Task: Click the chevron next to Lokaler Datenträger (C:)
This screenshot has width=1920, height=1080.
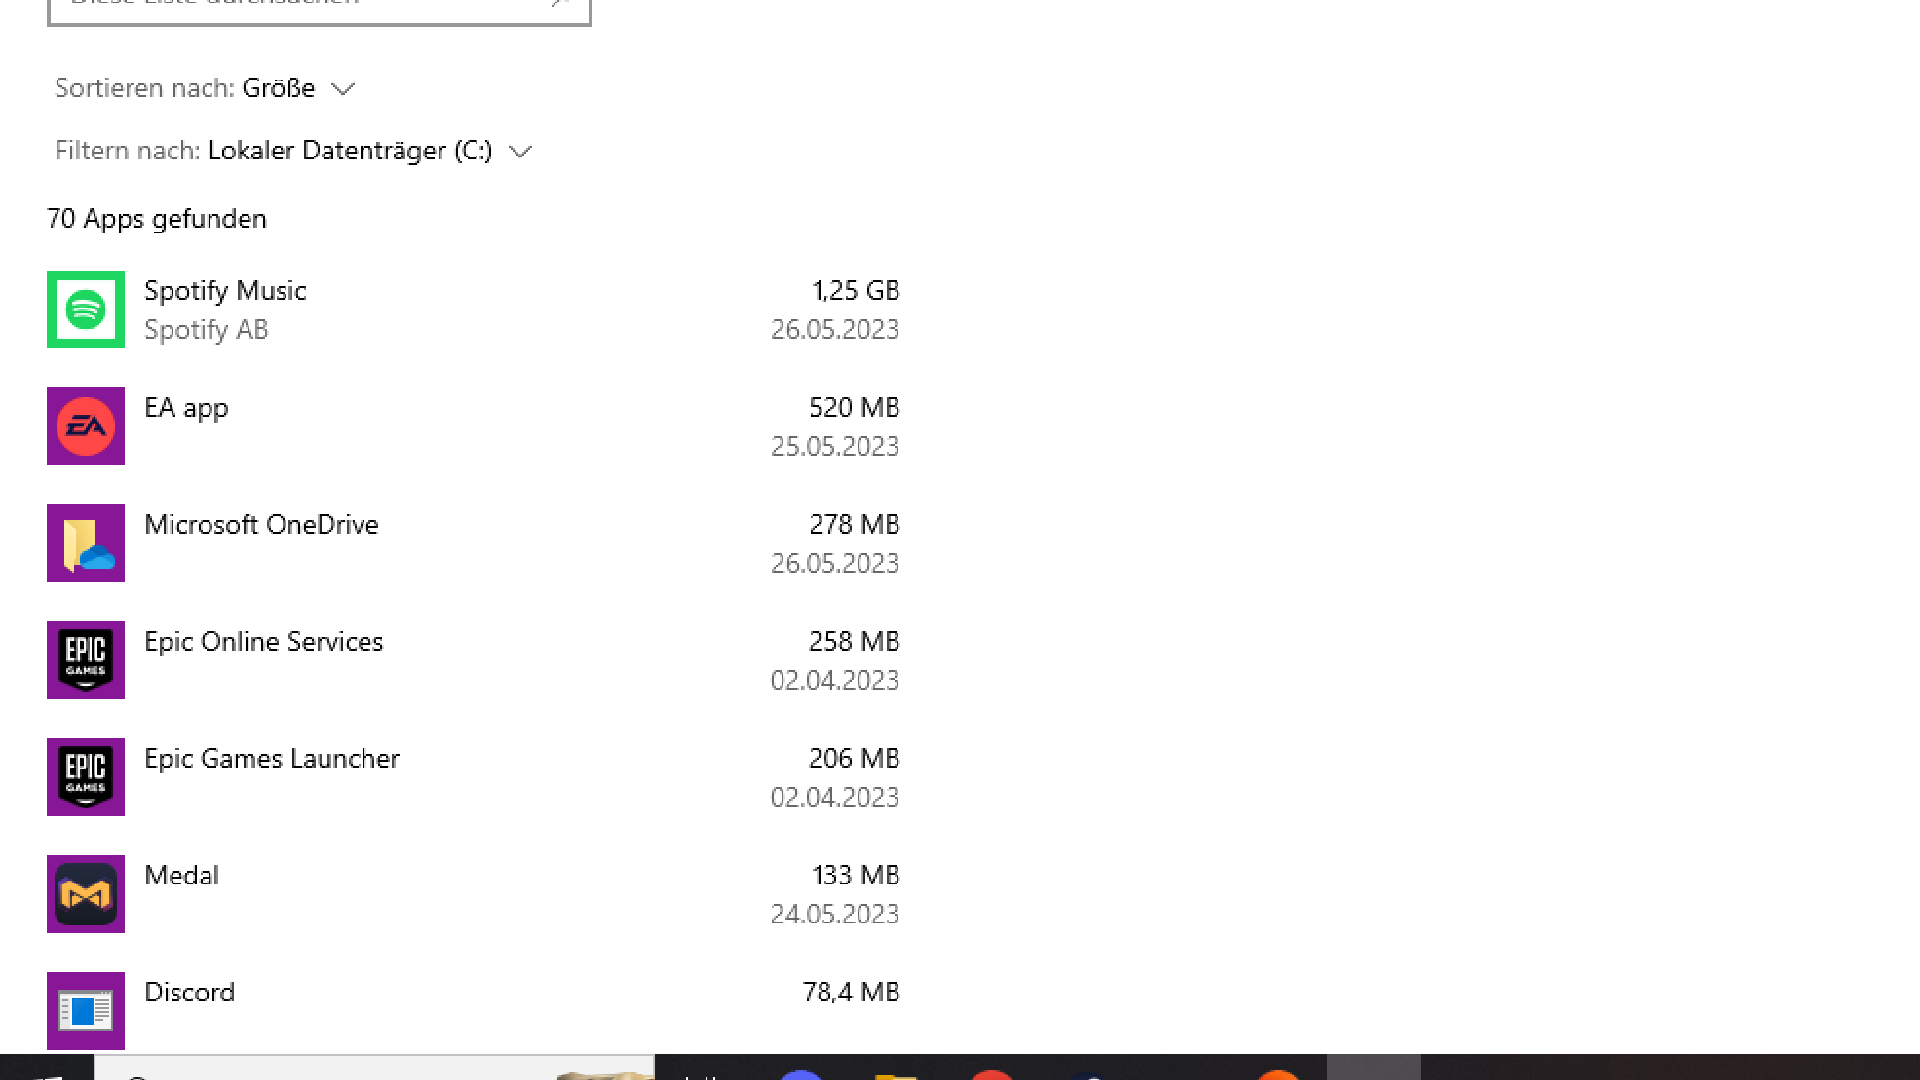Action: pyautogui.click(x=520, y=151)
